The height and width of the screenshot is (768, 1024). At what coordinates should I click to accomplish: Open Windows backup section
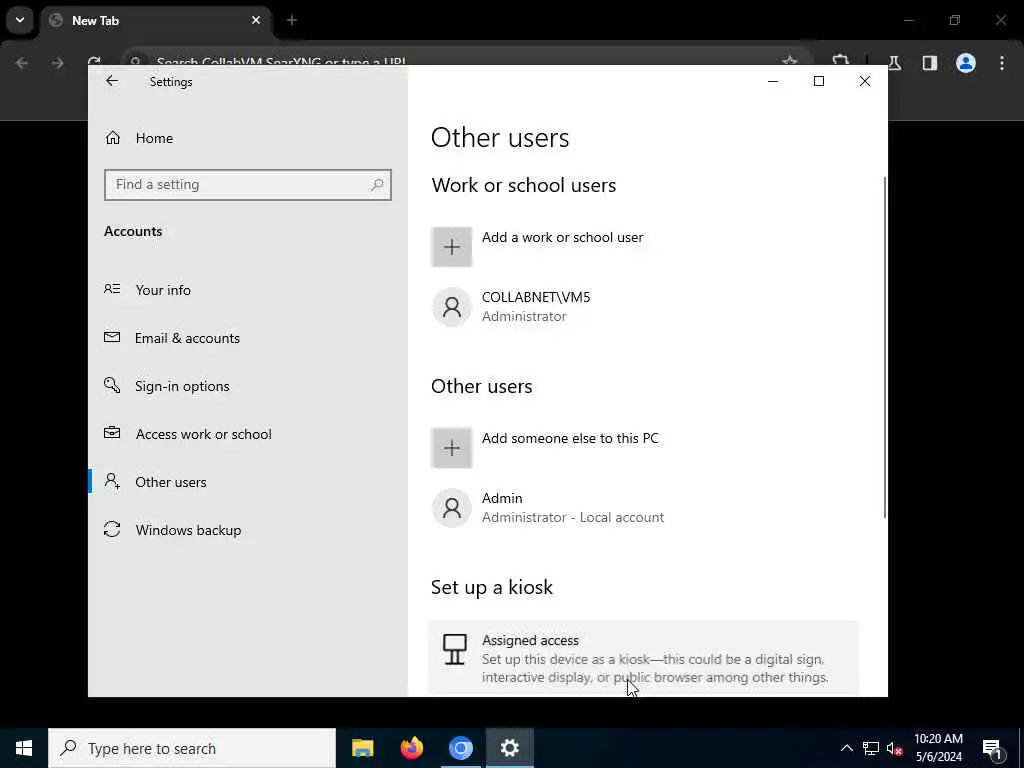coord(188,530)
